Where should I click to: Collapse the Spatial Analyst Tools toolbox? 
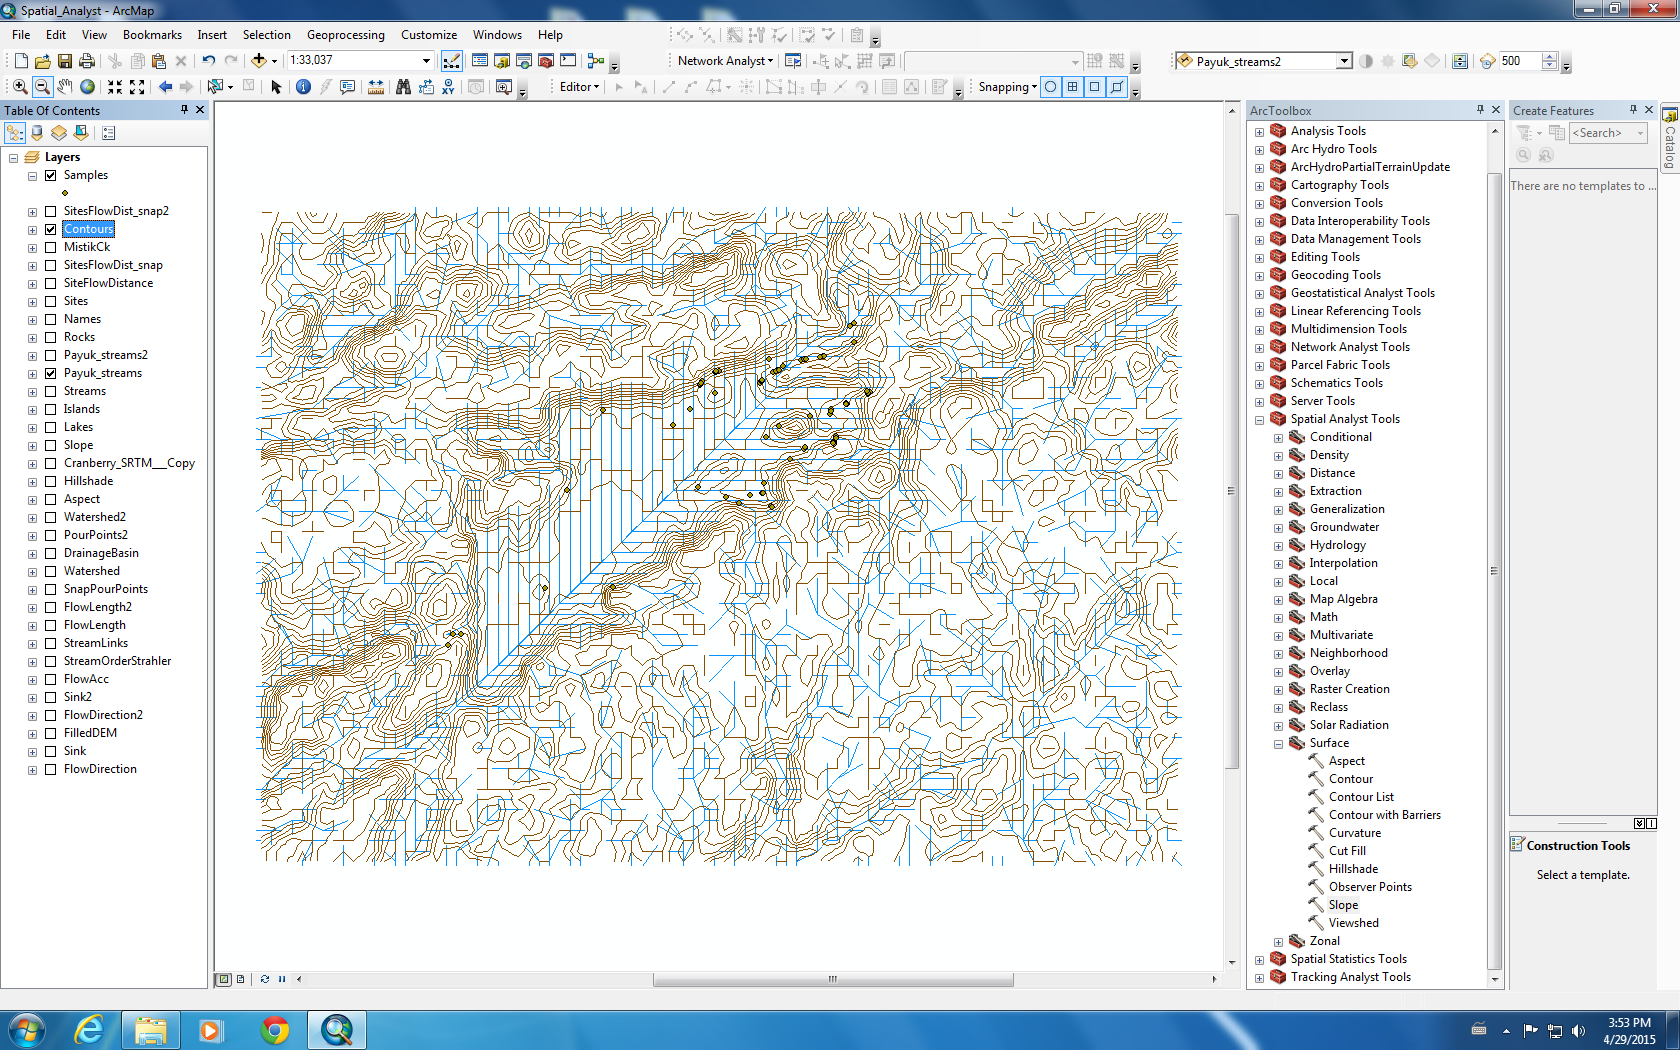[x=1259, y=420]
